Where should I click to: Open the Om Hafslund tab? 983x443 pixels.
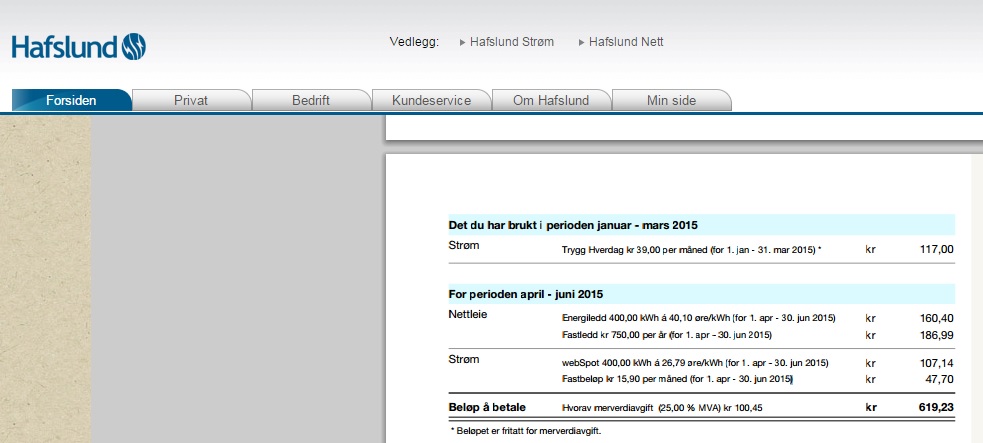pyautogui.click(x=551, y=100)
